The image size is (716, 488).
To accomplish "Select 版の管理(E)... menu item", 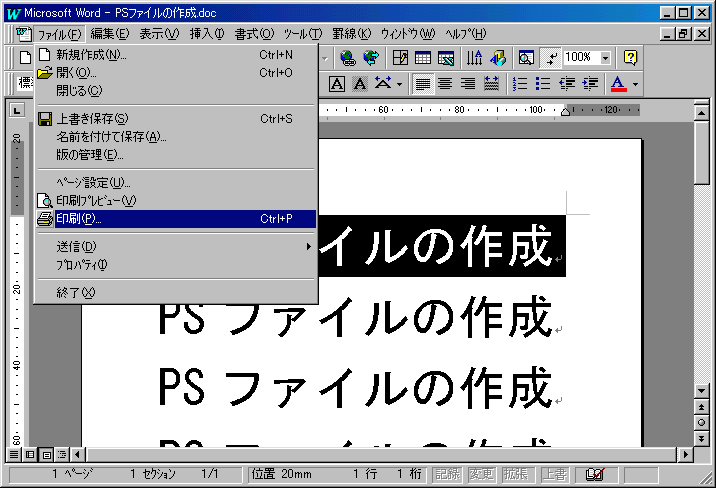I will pyautogui.click(x=176, y=155).
